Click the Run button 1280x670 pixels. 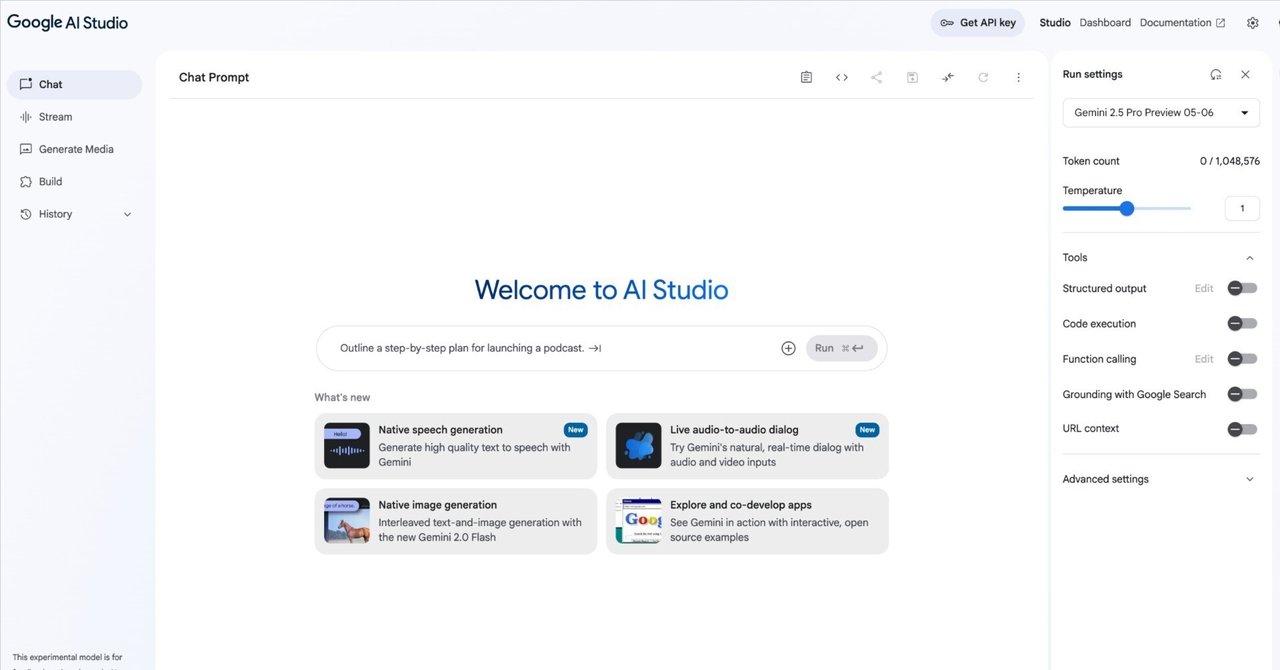pos(841,348)
